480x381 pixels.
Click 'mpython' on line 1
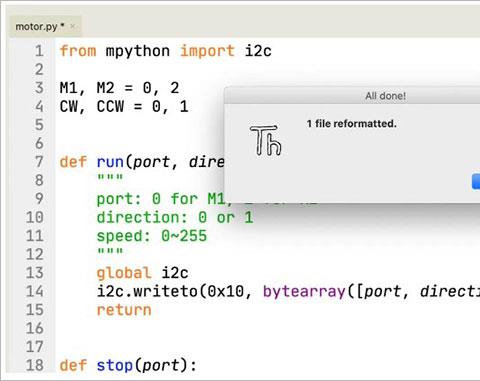138,51
